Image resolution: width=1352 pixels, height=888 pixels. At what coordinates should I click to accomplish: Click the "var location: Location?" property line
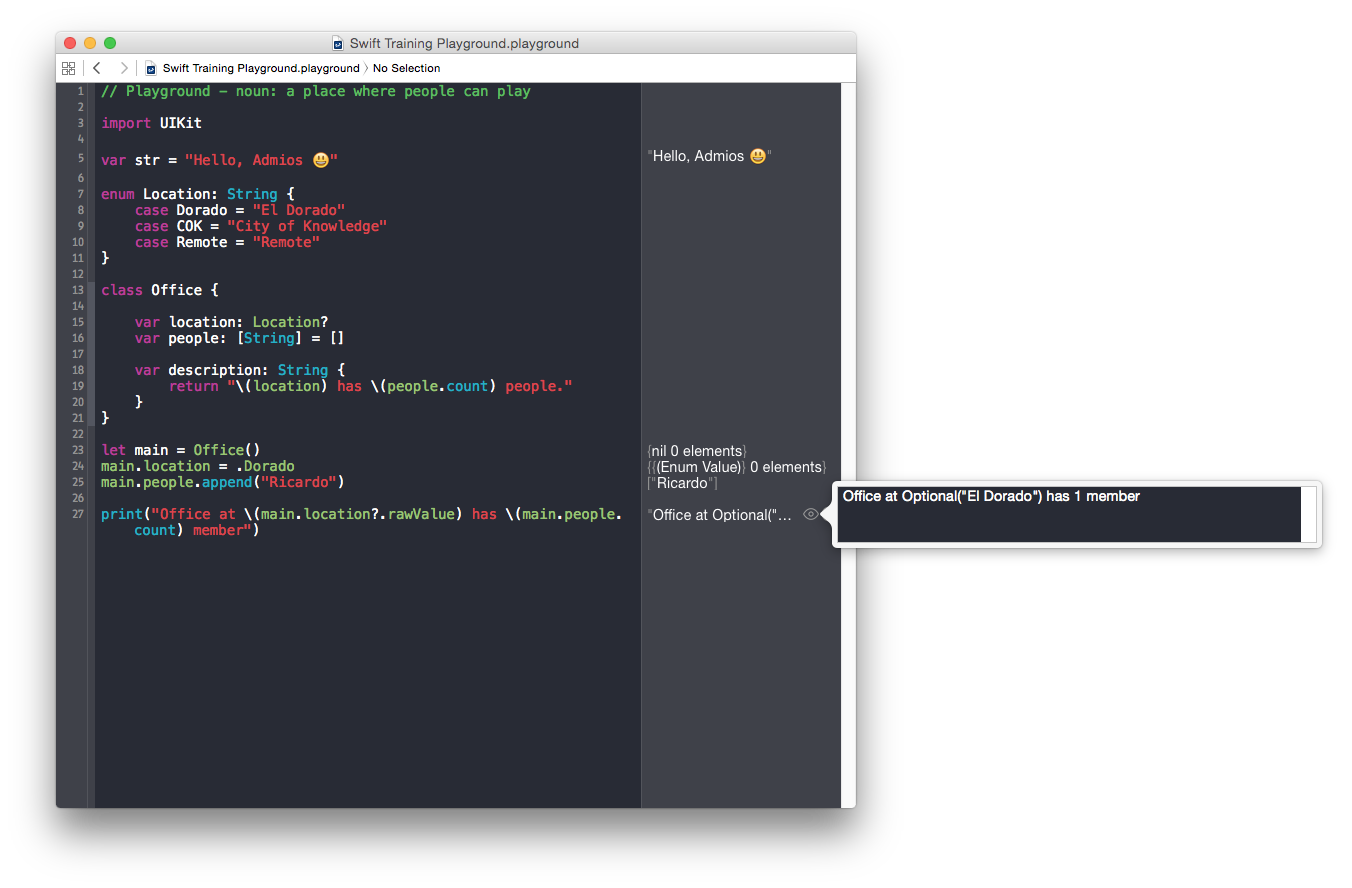(x=231, y=322)
